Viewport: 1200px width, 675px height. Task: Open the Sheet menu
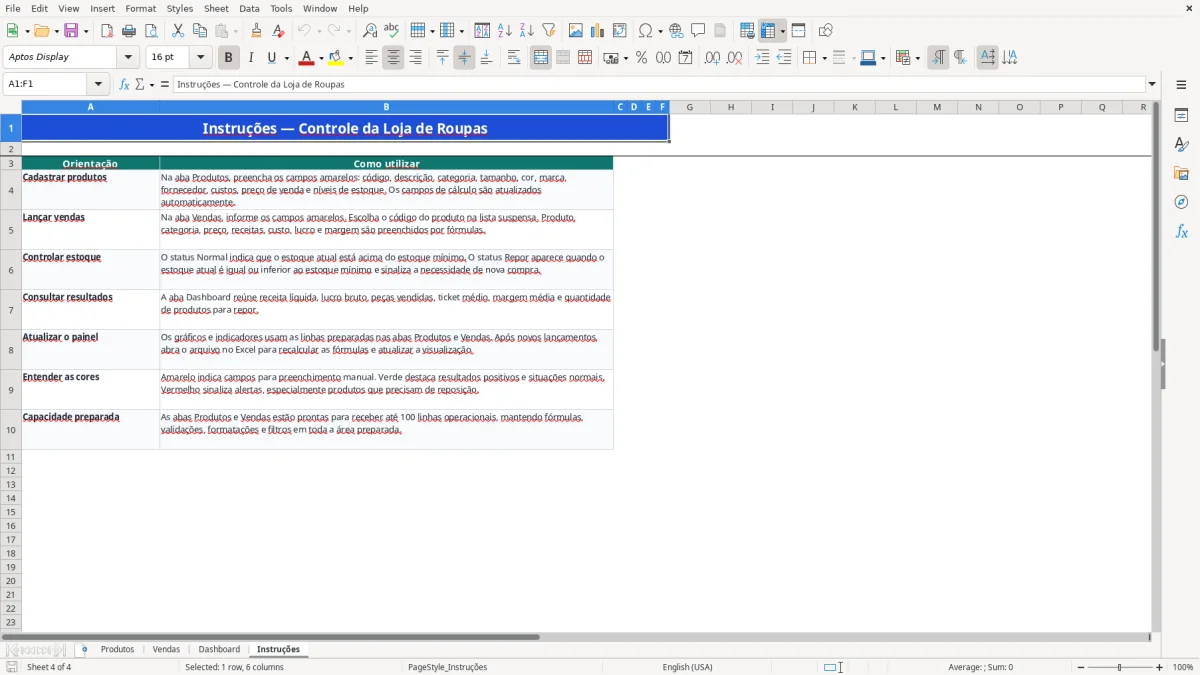[216, 8]
